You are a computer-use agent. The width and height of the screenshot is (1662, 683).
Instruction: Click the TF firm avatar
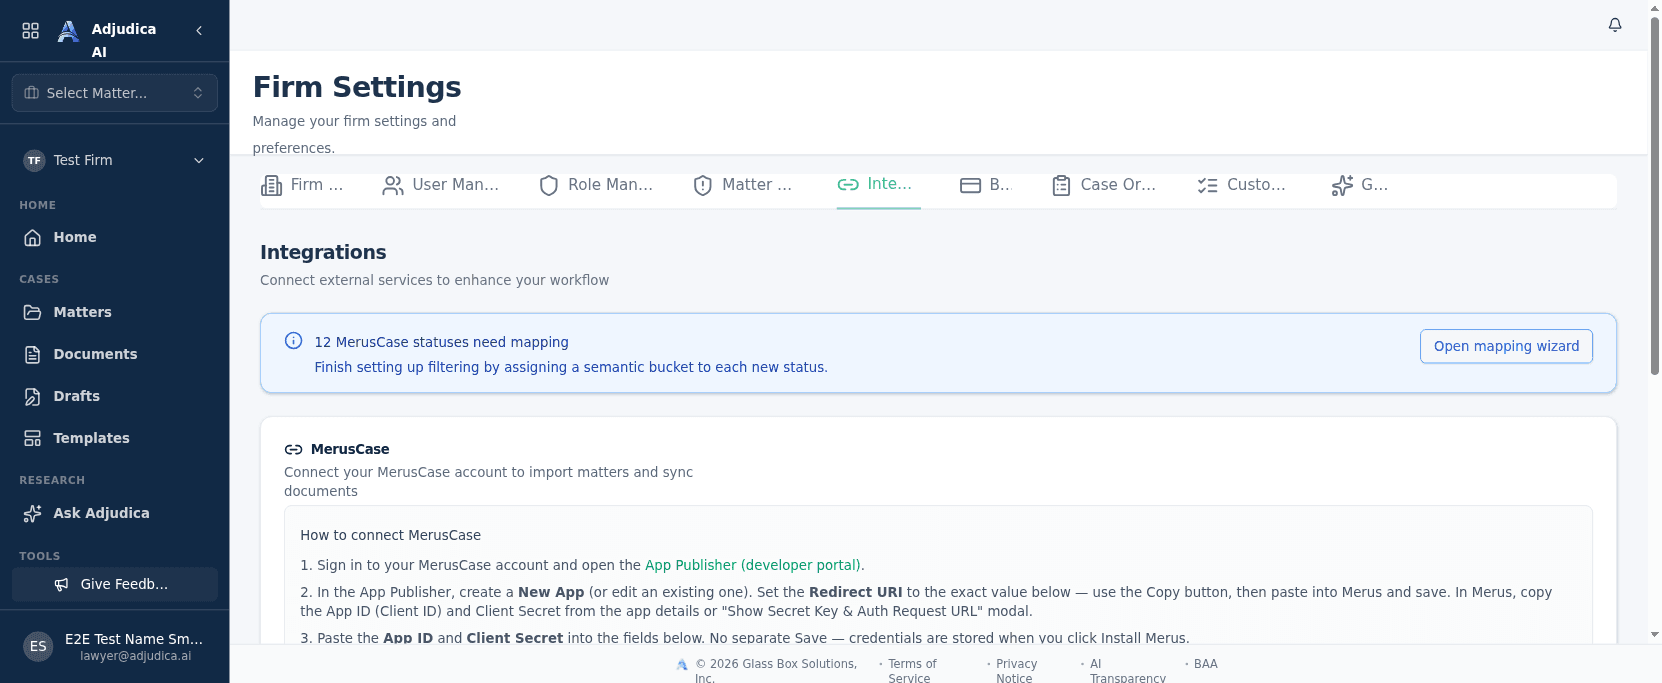35,160
